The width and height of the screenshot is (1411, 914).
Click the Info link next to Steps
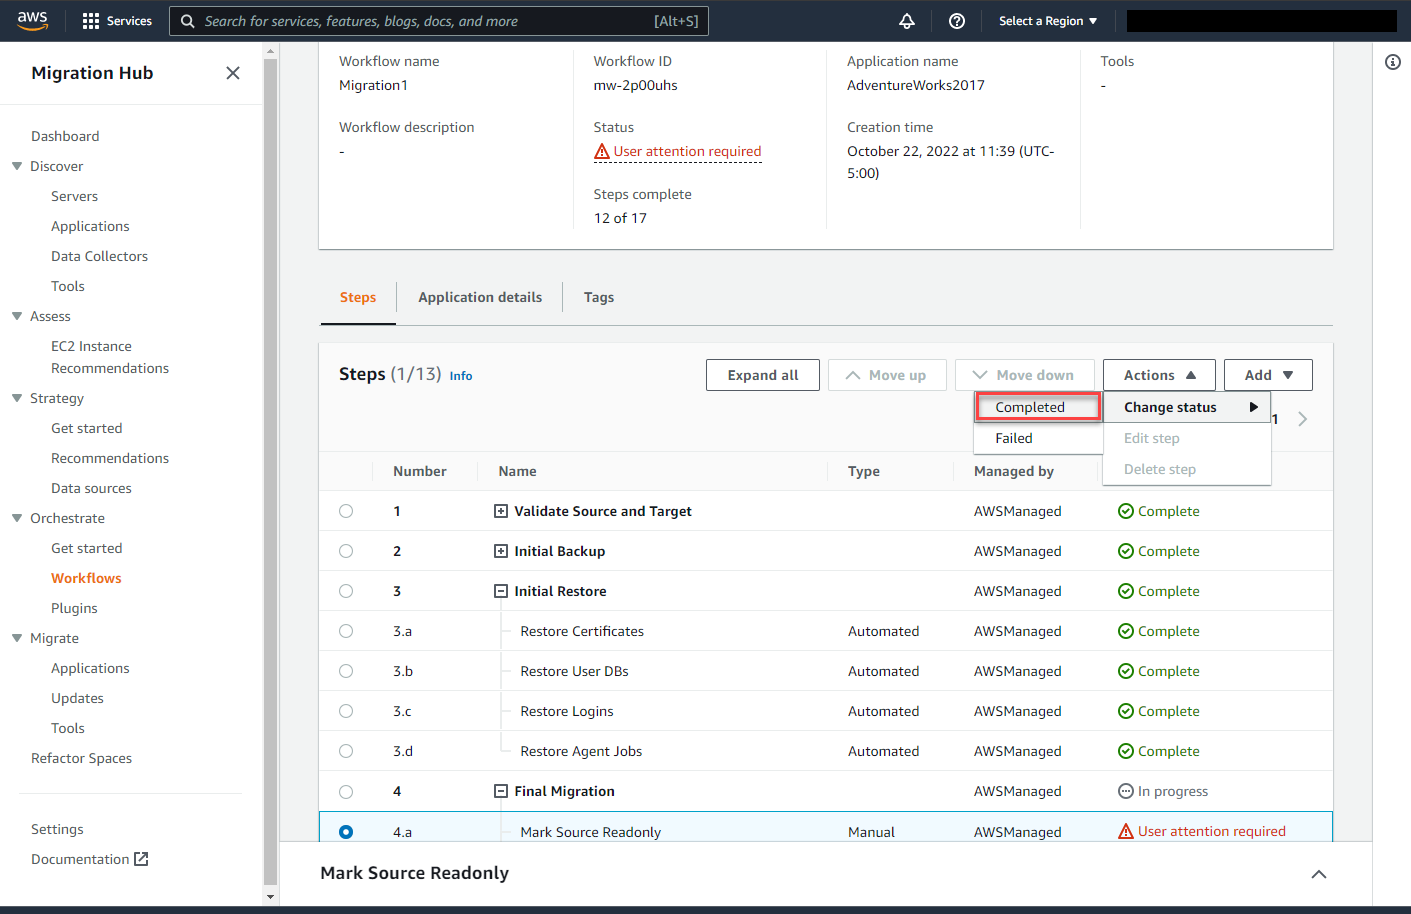pyautogui.click(x=461, y=376)
